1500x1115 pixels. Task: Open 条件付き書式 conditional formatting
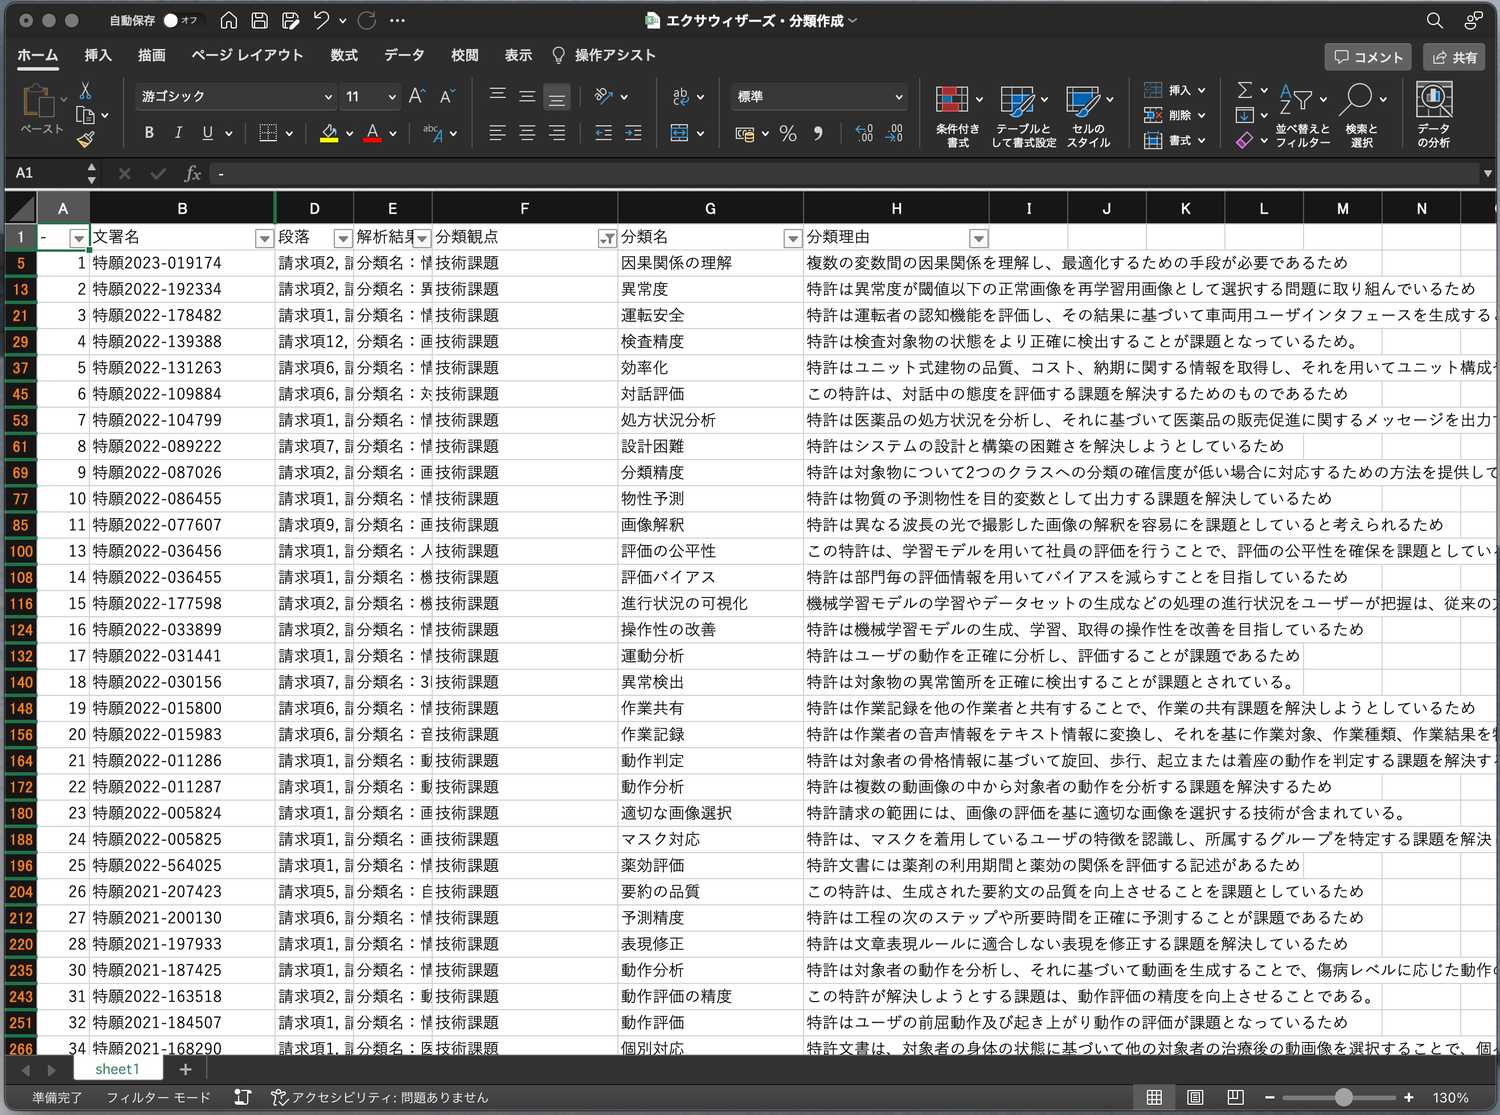(957, 116)
